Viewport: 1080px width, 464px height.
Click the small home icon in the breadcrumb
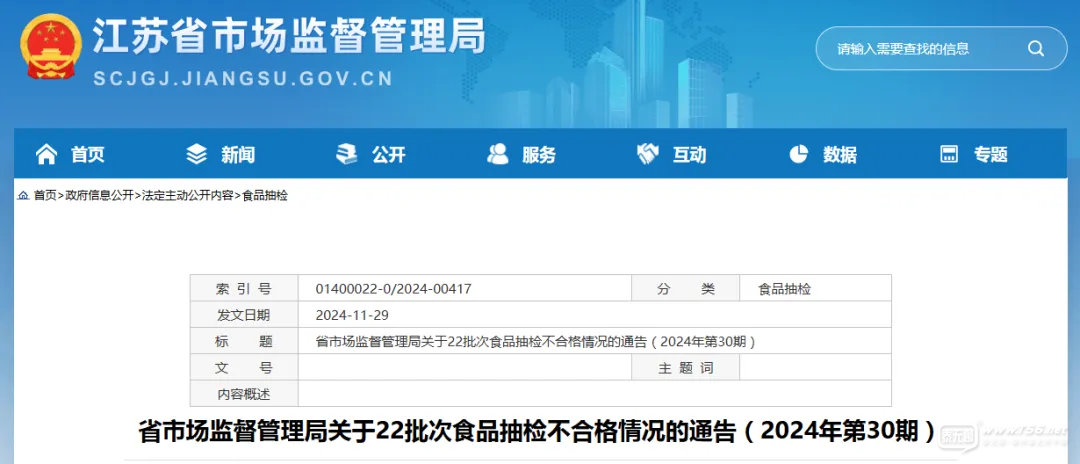coord(23,196)
